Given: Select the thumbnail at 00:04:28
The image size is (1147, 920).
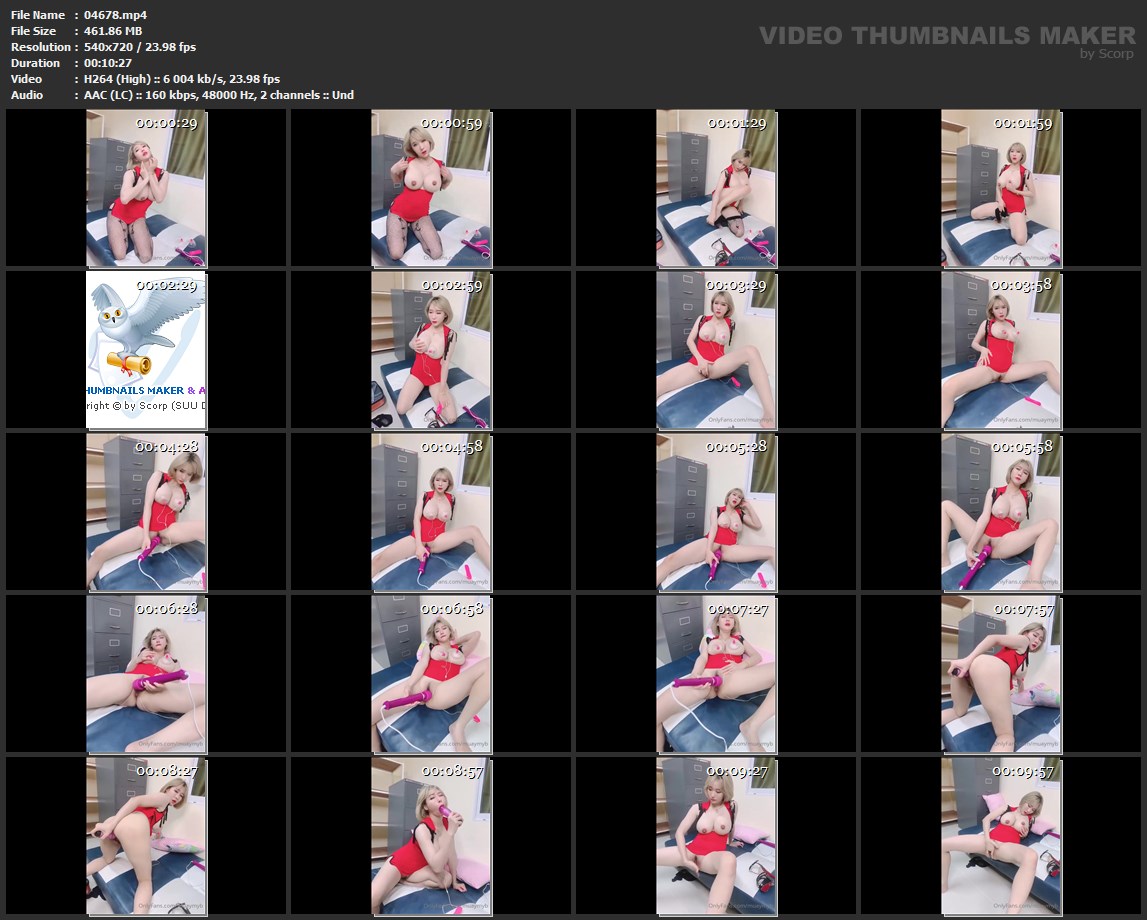Looking at the screenshot, I should [x=146, y=511].
